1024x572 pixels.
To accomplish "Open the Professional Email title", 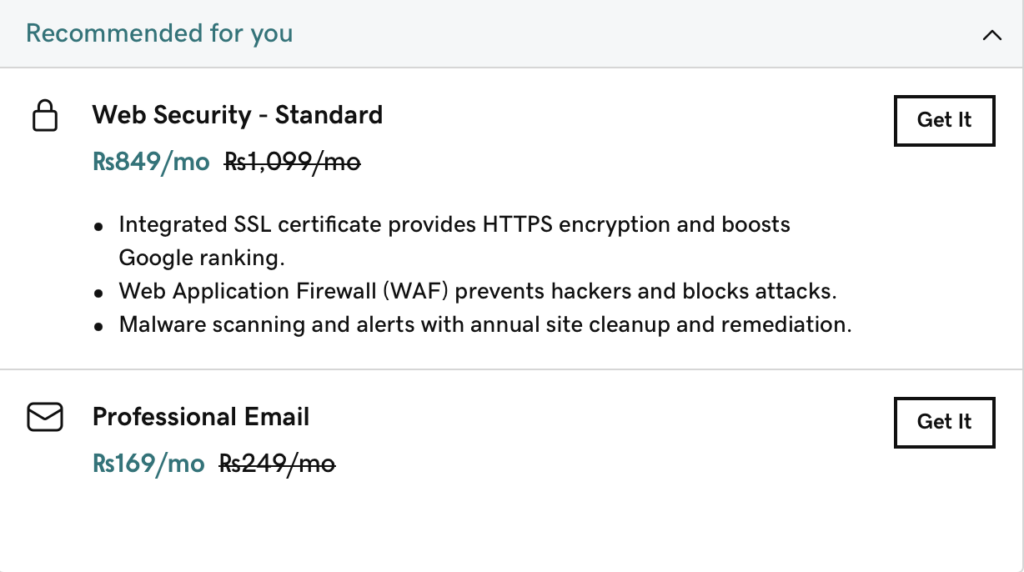I will coord(200,417).
